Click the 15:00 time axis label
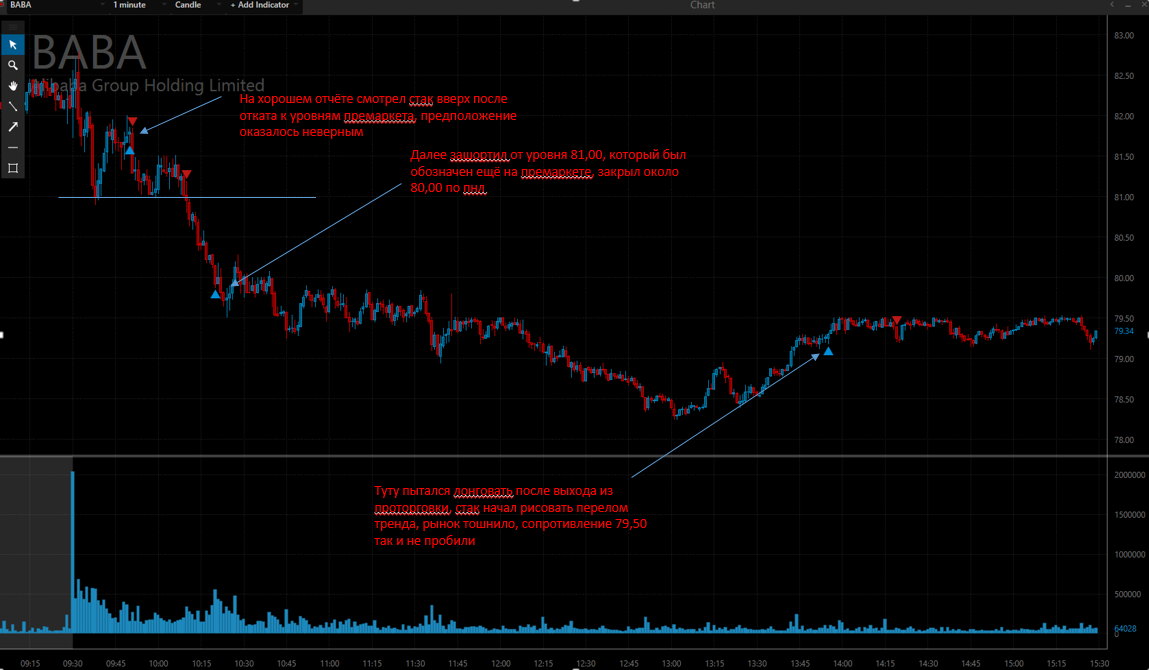Viewport: 1149px width, 670px height. [1014, 663]
